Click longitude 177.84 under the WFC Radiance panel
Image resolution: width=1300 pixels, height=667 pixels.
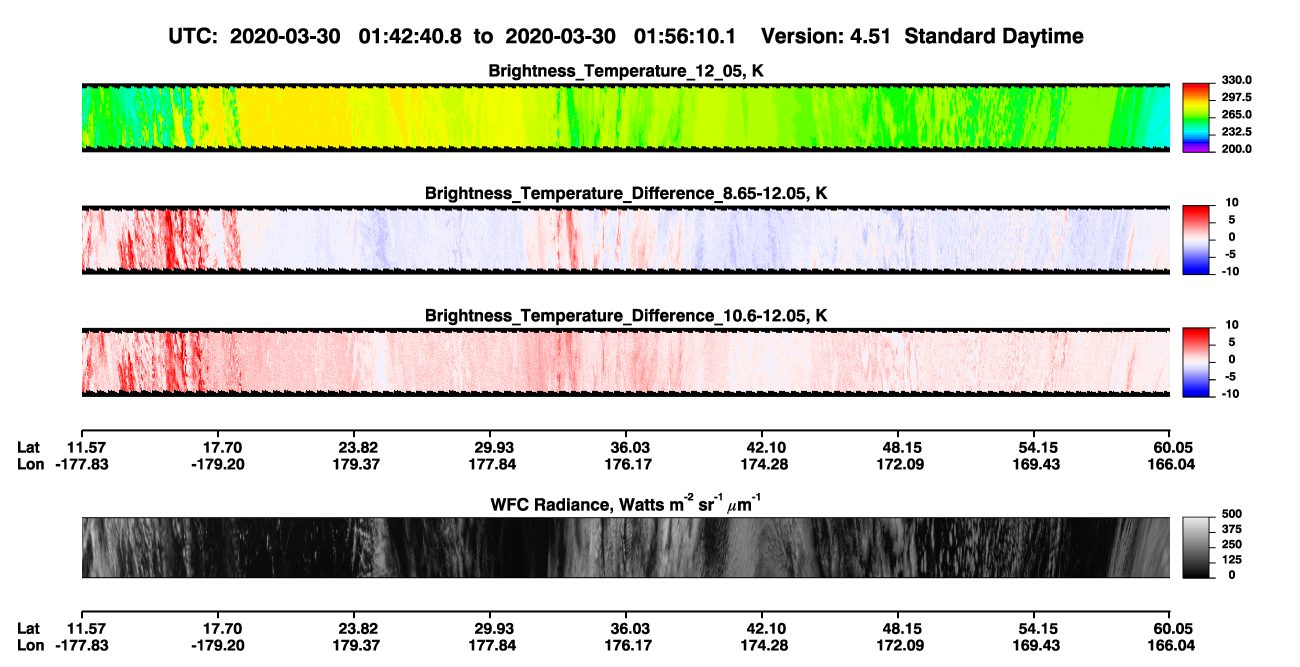pos(494,644)
